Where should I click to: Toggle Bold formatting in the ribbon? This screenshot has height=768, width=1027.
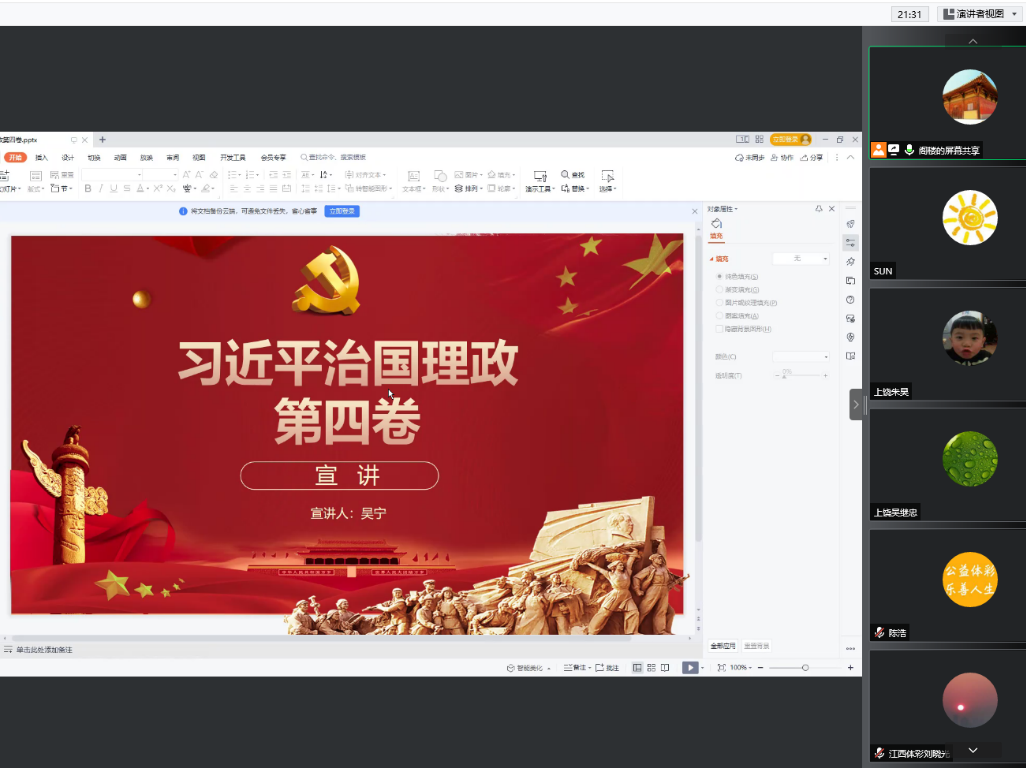point(88,189)
